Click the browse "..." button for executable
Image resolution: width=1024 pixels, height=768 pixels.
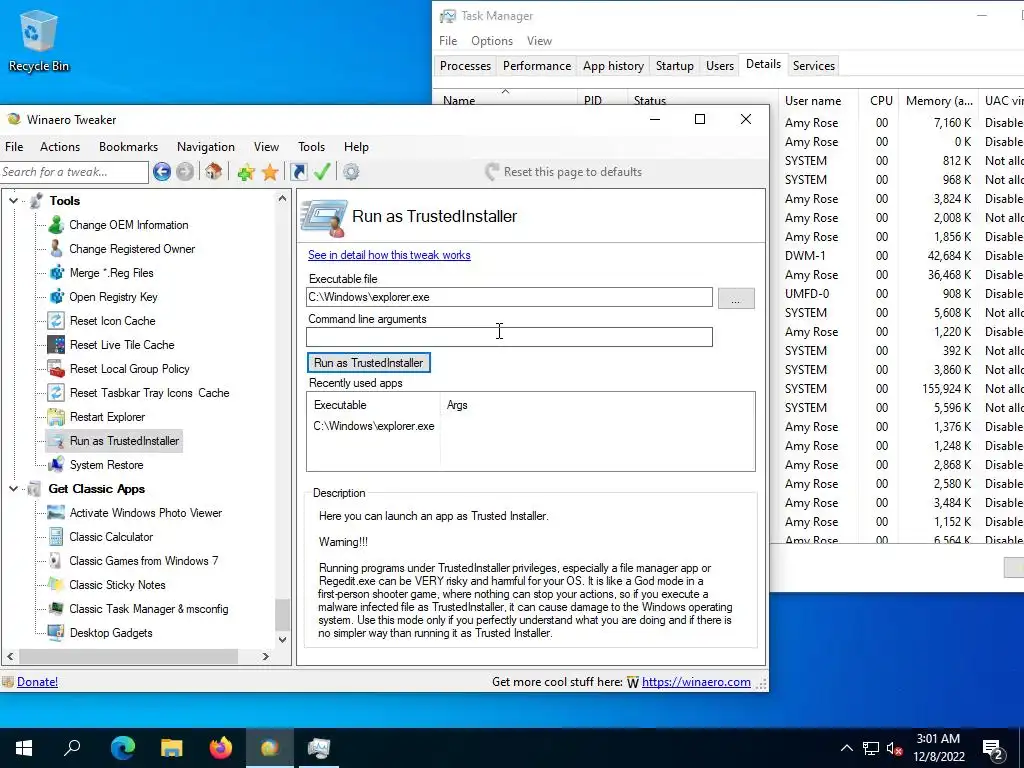736,298
